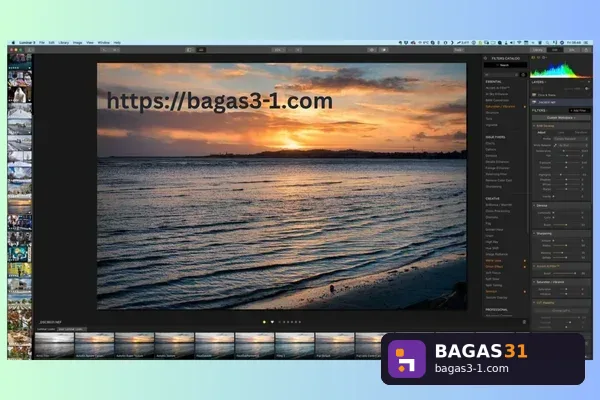Image resolution: width=600 pixels, height=400 pixels.
Task: Click the Filters Catalog search field
Action: (x=505, y=65)
